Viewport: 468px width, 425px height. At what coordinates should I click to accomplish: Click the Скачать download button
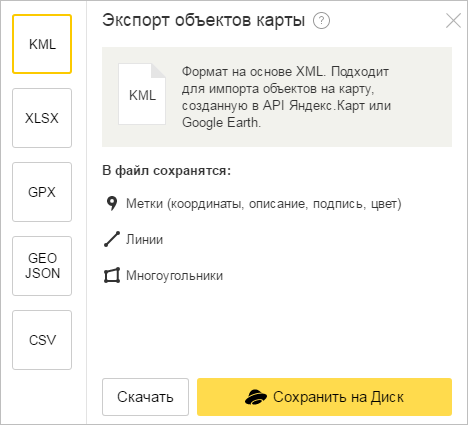[x=145, y=397]
